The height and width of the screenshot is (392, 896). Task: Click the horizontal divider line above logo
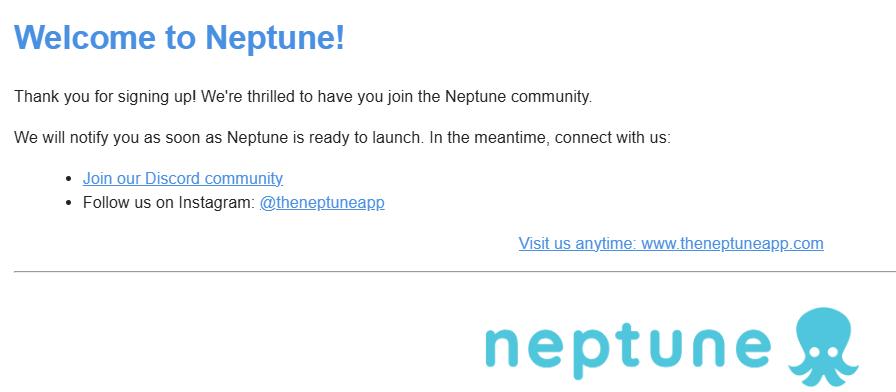click(455, 272)
